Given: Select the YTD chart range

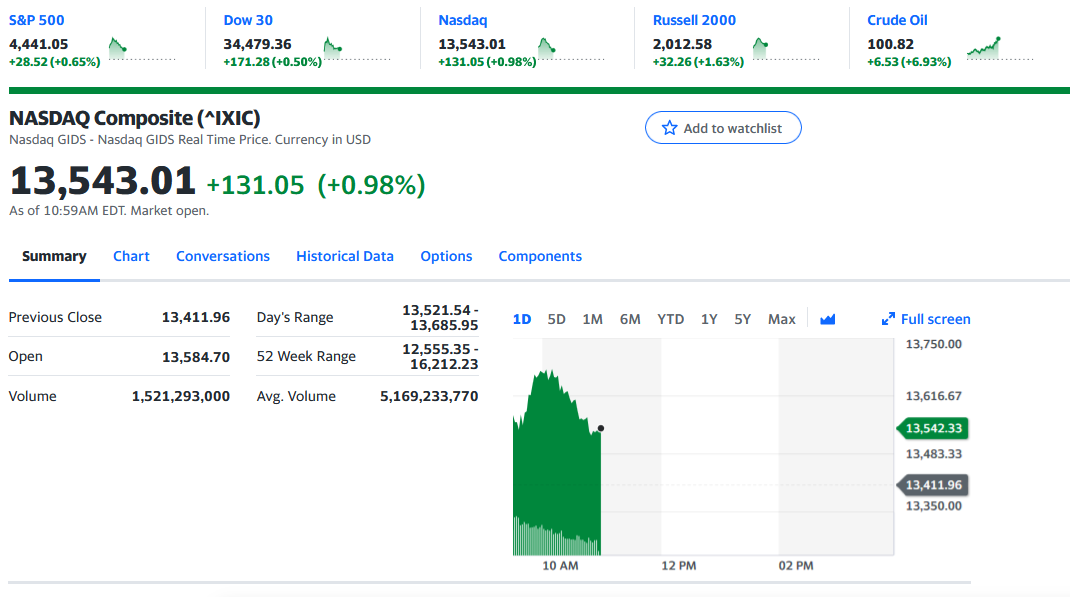Looking at the screenshot, I should [x=670, y=319].
